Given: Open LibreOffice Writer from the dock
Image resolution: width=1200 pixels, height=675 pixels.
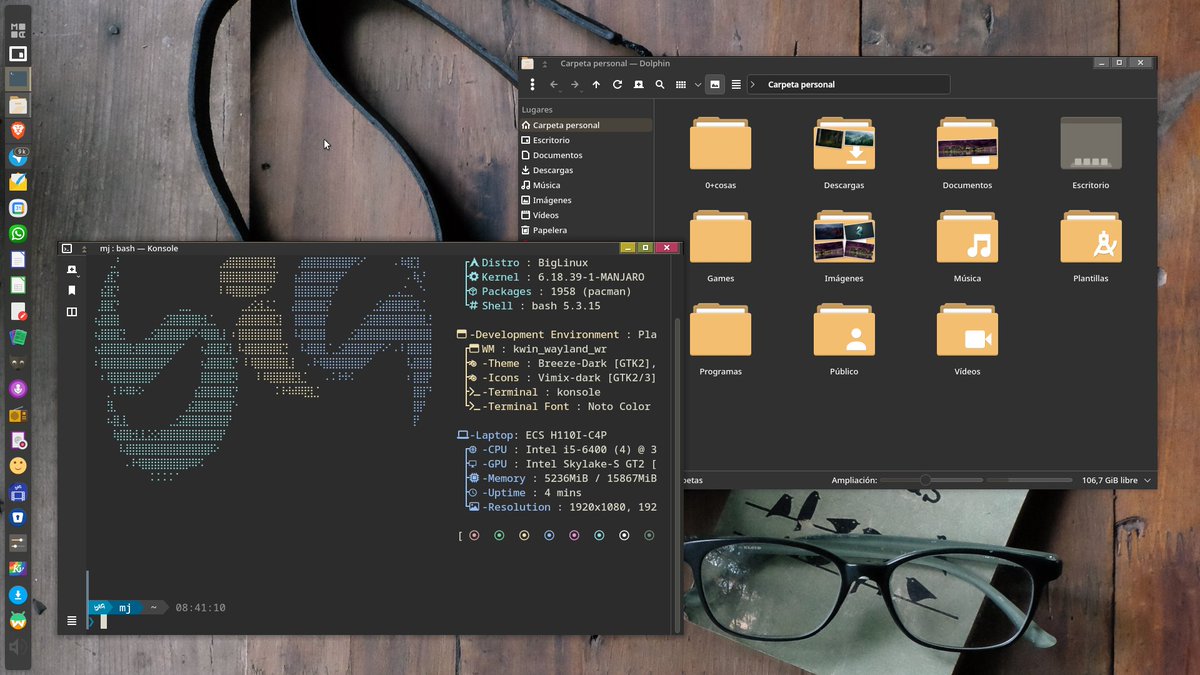Looking at the screenshot, I should (x=18, y=260).
